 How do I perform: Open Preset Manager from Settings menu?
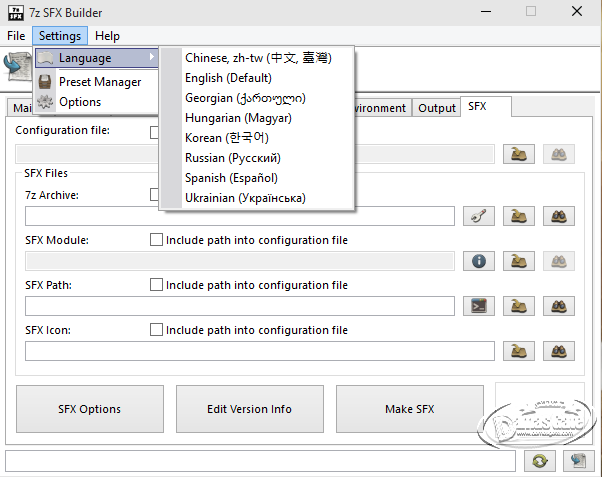click(x=100, y=82)
